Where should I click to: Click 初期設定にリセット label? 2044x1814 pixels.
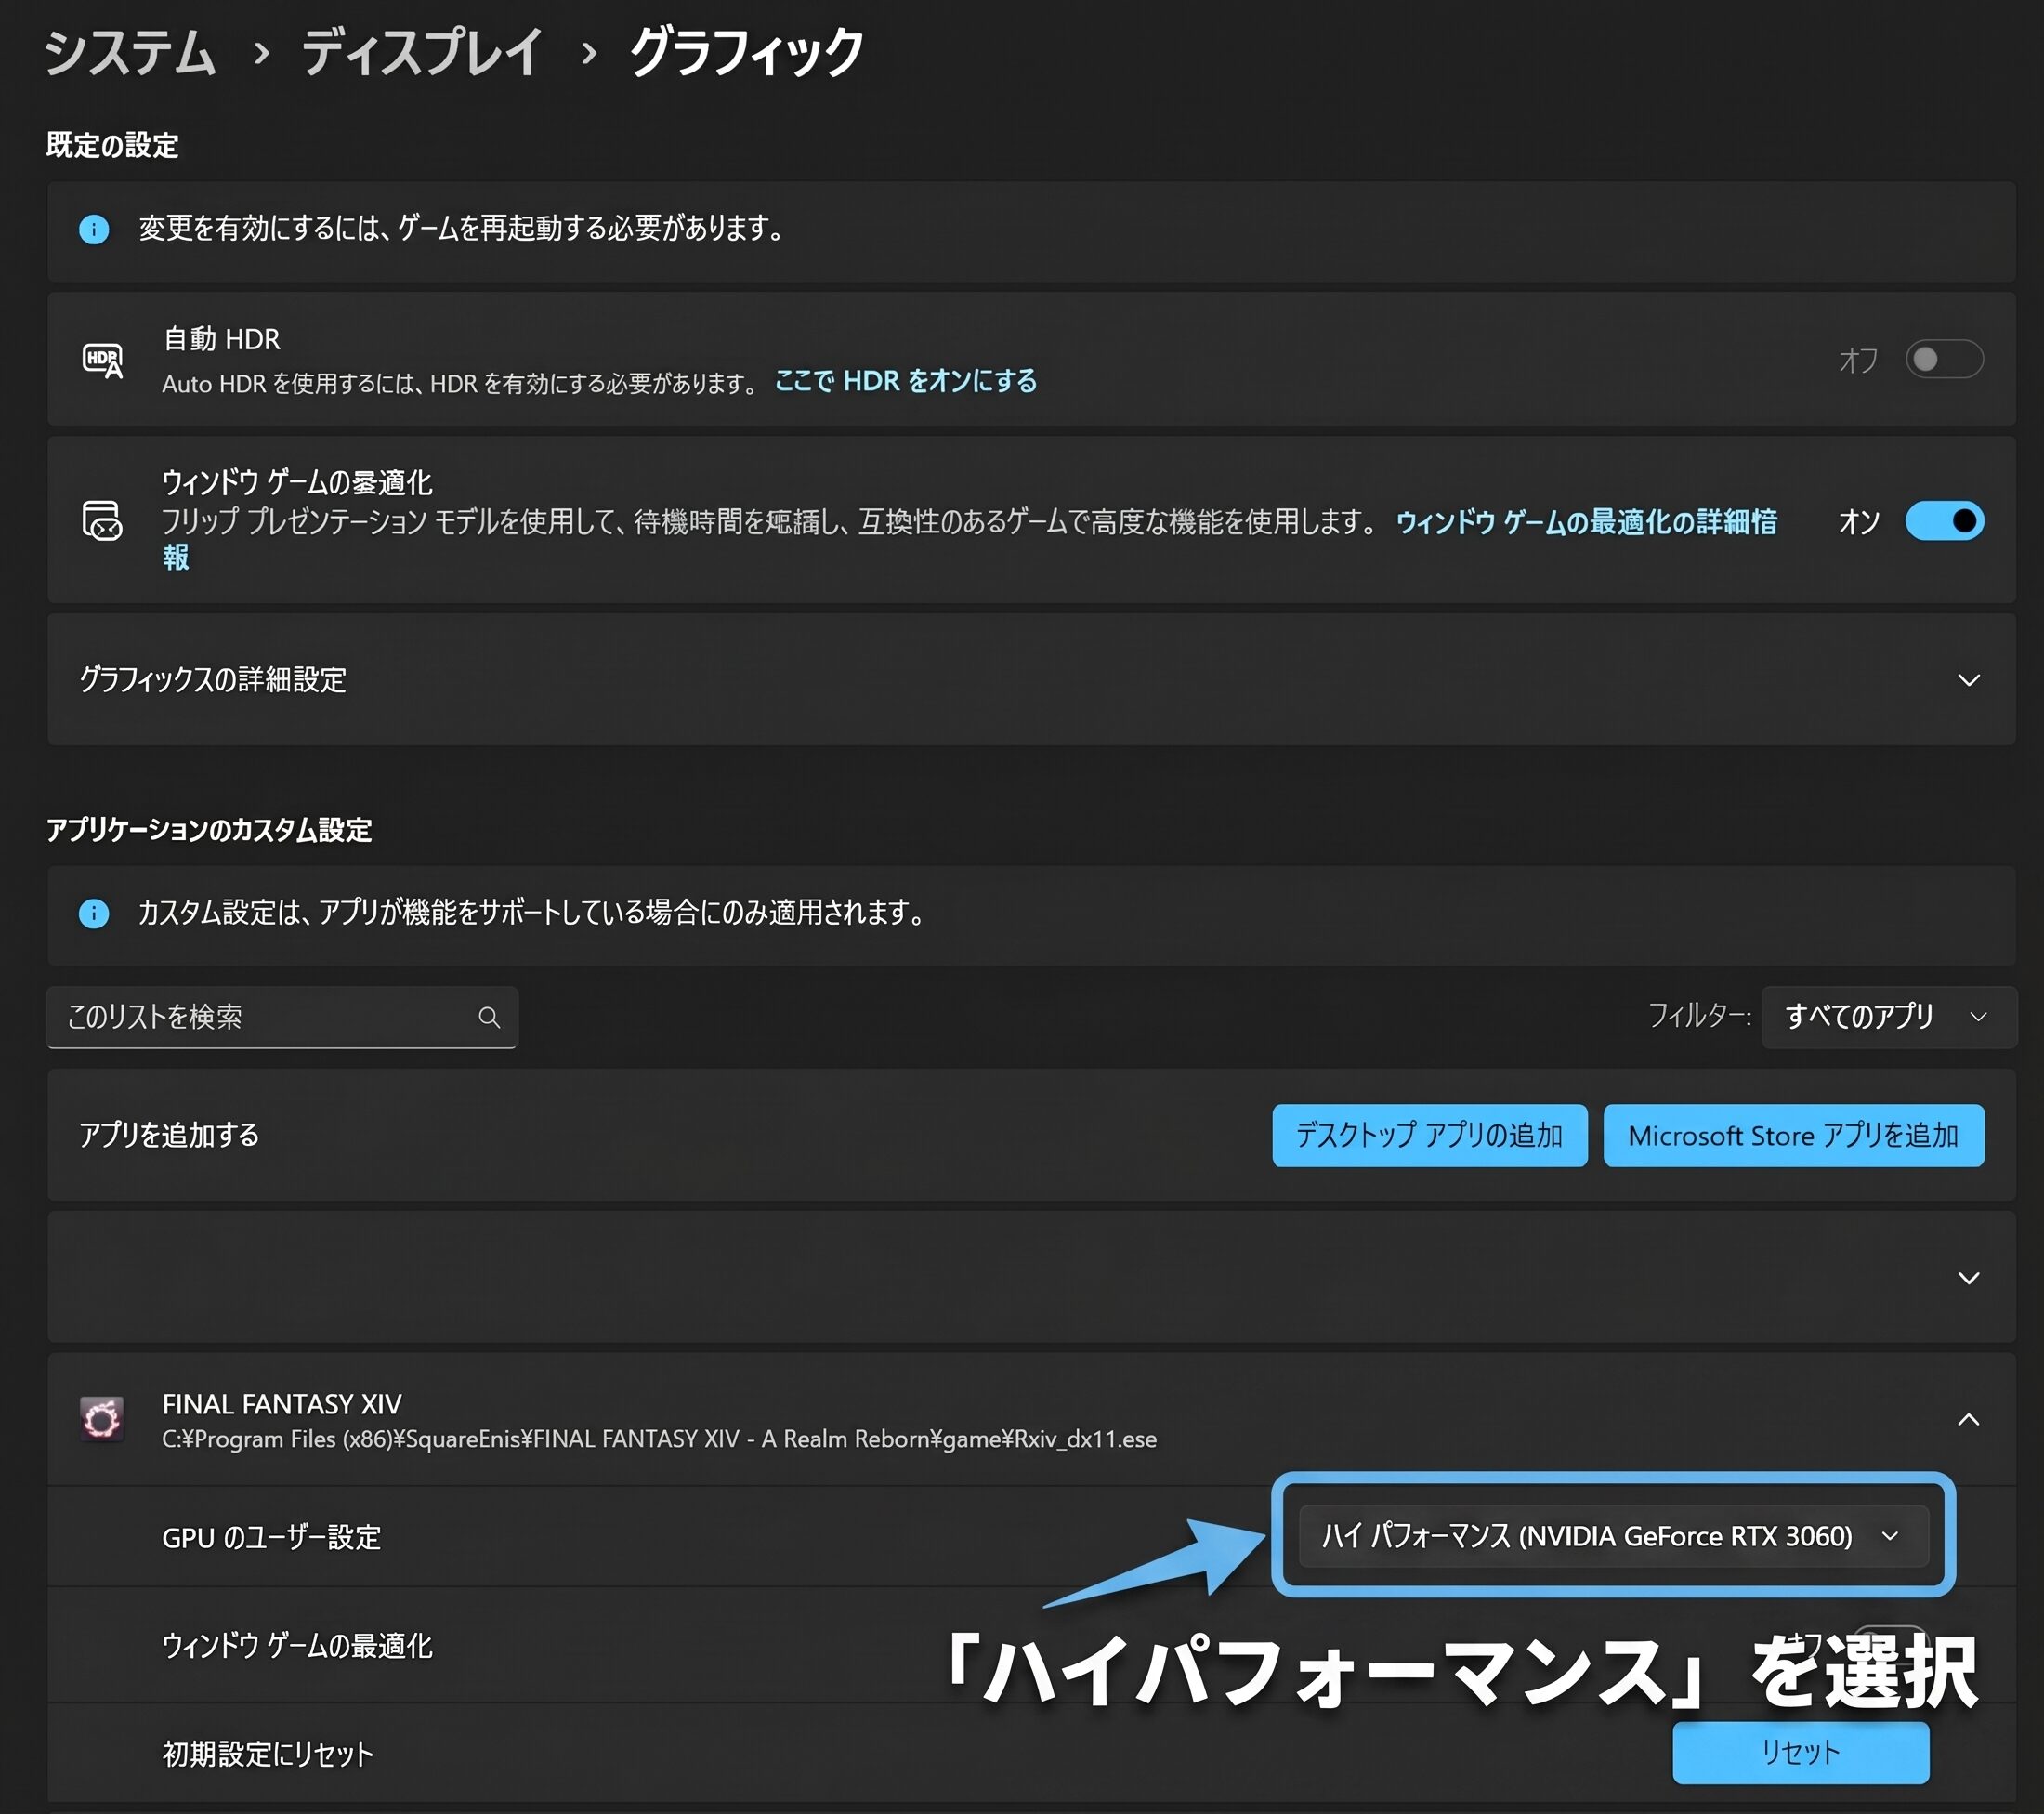(268, 1753)
